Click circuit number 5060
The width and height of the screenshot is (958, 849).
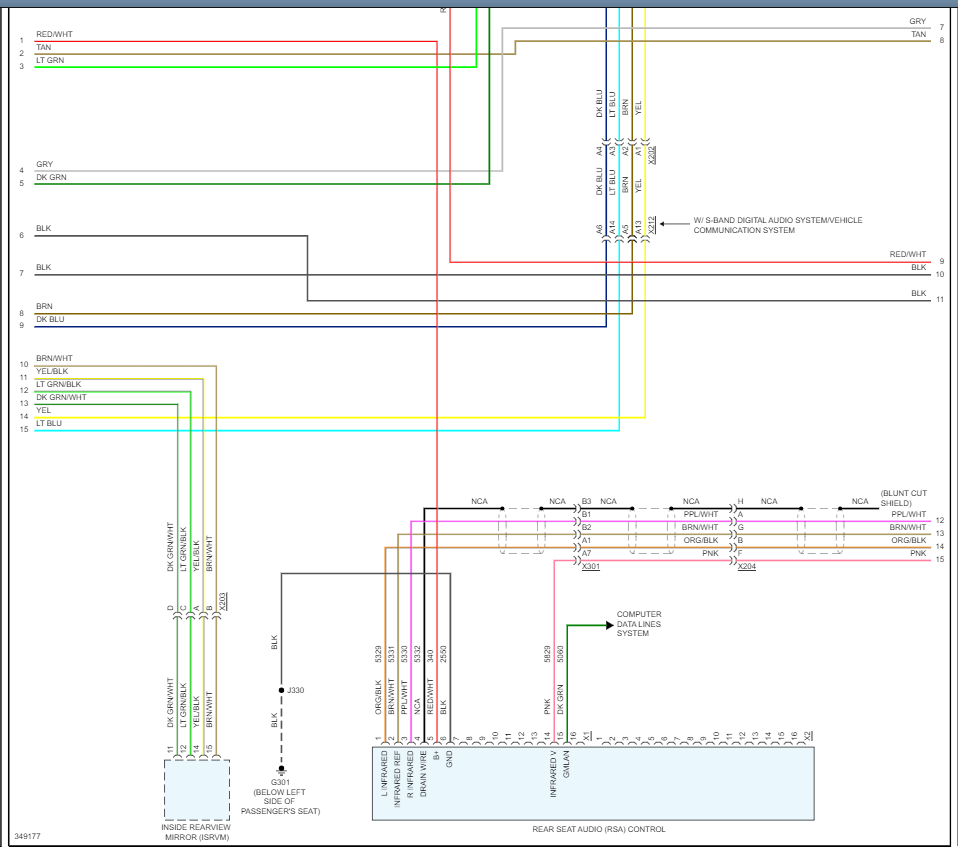pyautogui.click(x=560, y=654)
